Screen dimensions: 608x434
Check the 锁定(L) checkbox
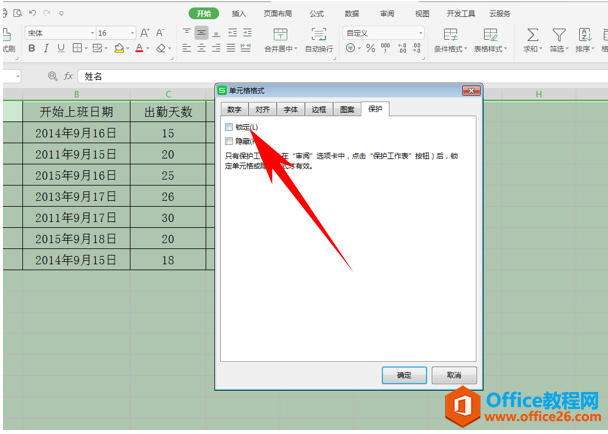tap(229, 127)
